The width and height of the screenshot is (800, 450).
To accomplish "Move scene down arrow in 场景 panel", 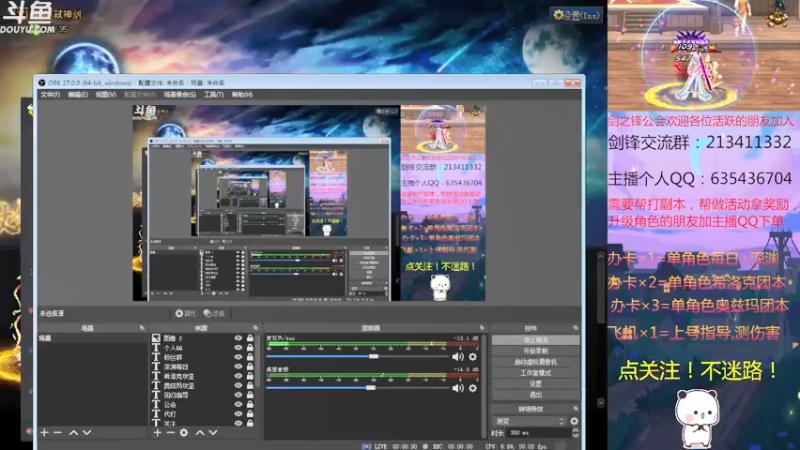I will 87,433.
